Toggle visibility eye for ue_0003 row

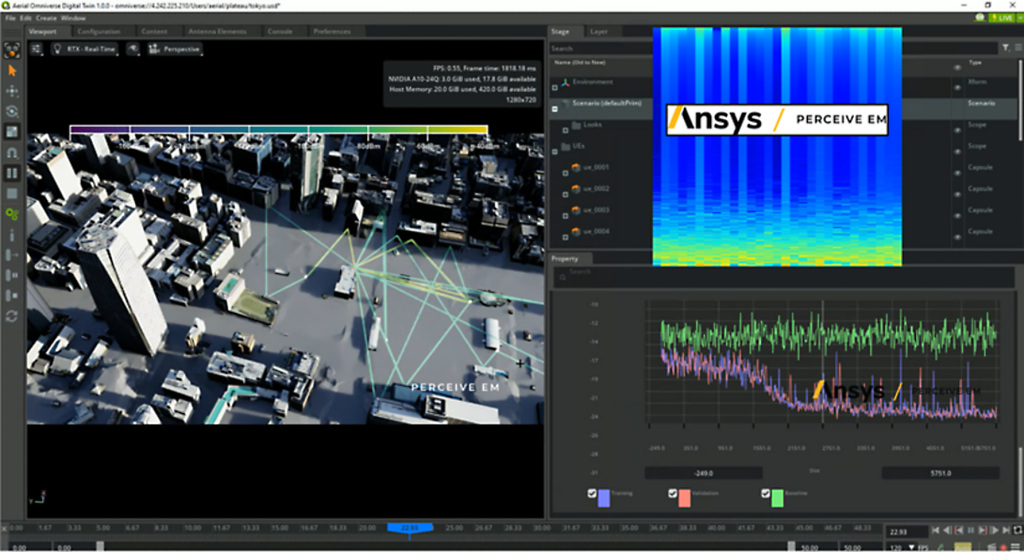point(957,216)
